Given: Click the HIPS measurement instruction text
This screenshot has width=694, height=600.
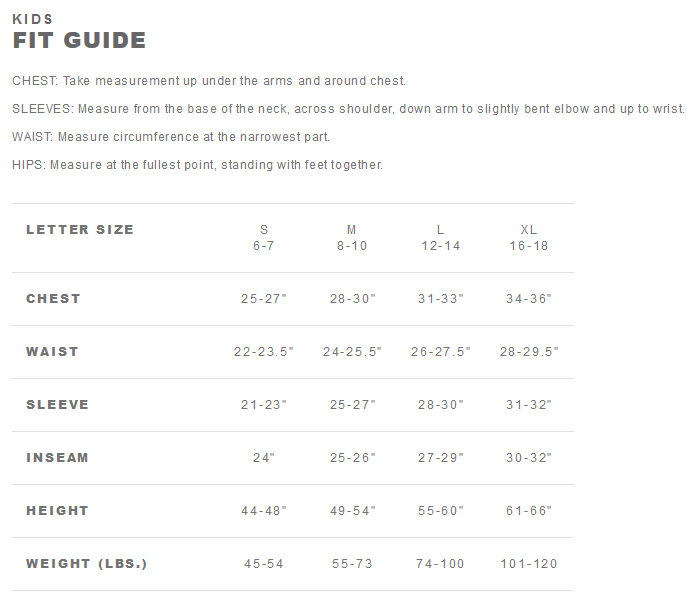Looking at the screenshot, I should (x=197, y=164).
